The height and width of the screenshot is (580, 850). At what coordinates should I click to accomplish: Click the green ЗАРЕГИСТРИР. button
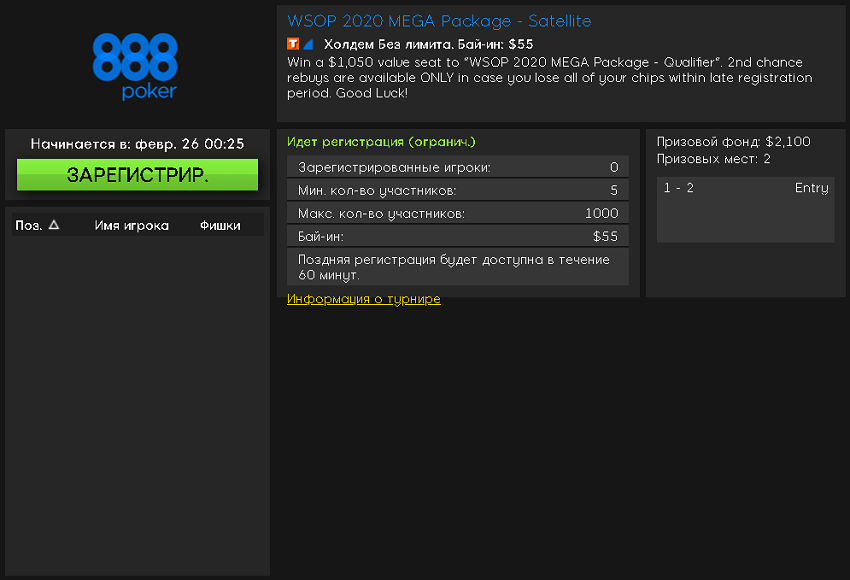(137, 175)
